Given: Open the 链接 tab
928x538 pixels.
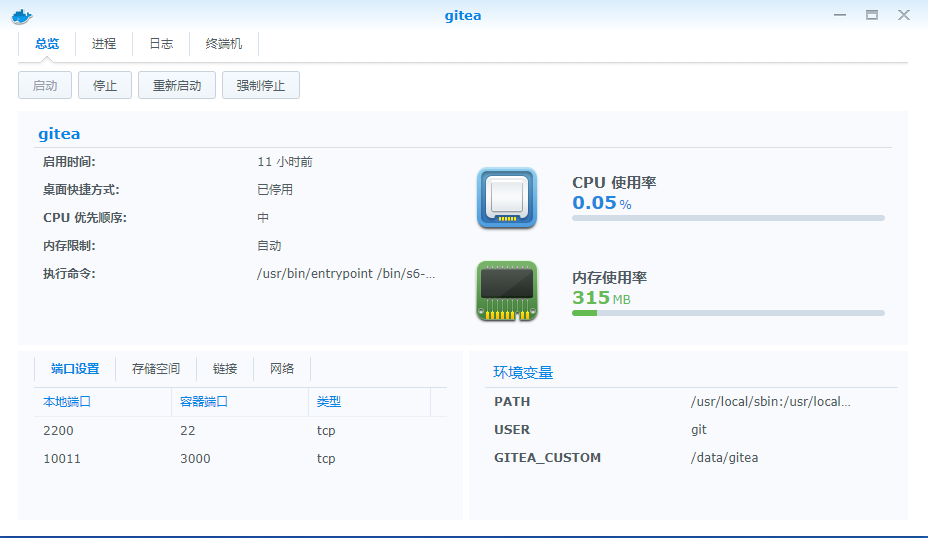Looking at the screenshot, I should [225, 369].
